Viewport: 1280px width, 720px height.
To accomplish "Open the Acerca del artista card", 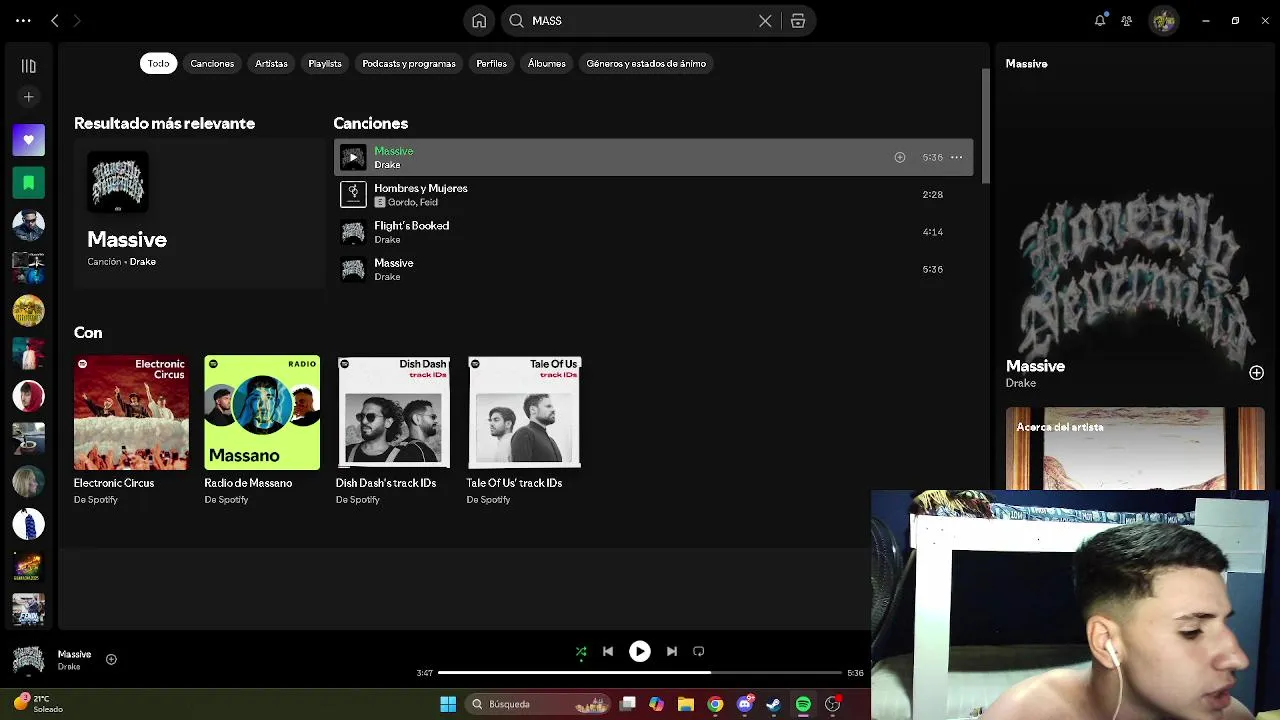I will coord(1135,448).
